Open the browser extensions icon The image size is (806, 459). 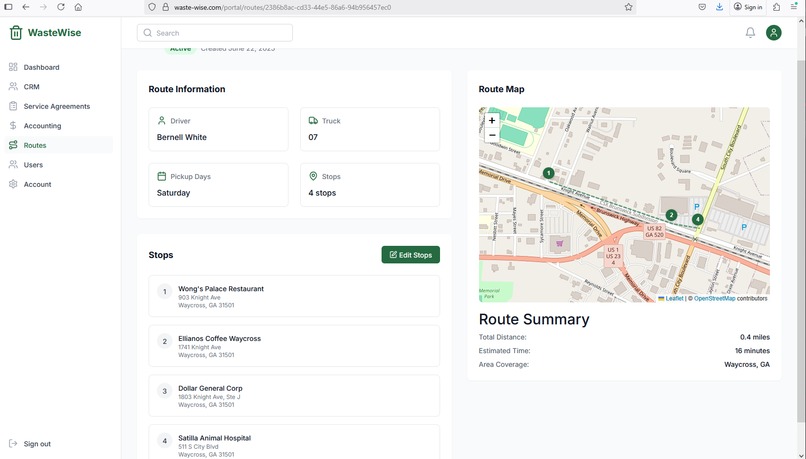[777, 7]
